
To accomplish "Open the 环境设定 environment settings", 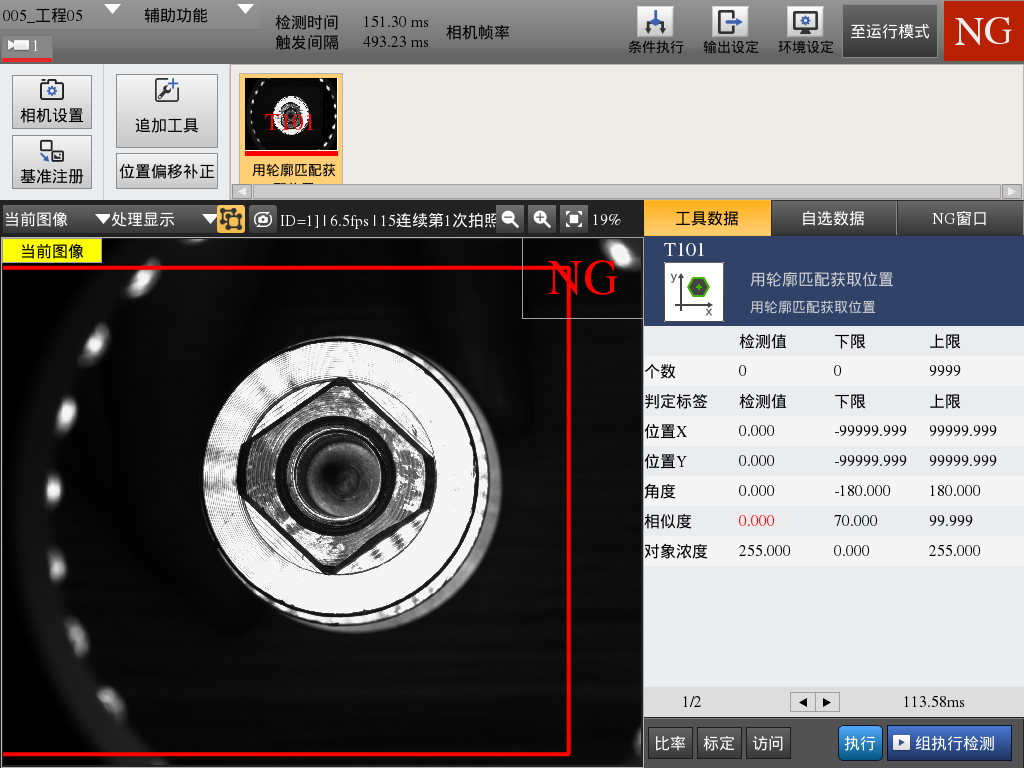I will pos(806,30).
